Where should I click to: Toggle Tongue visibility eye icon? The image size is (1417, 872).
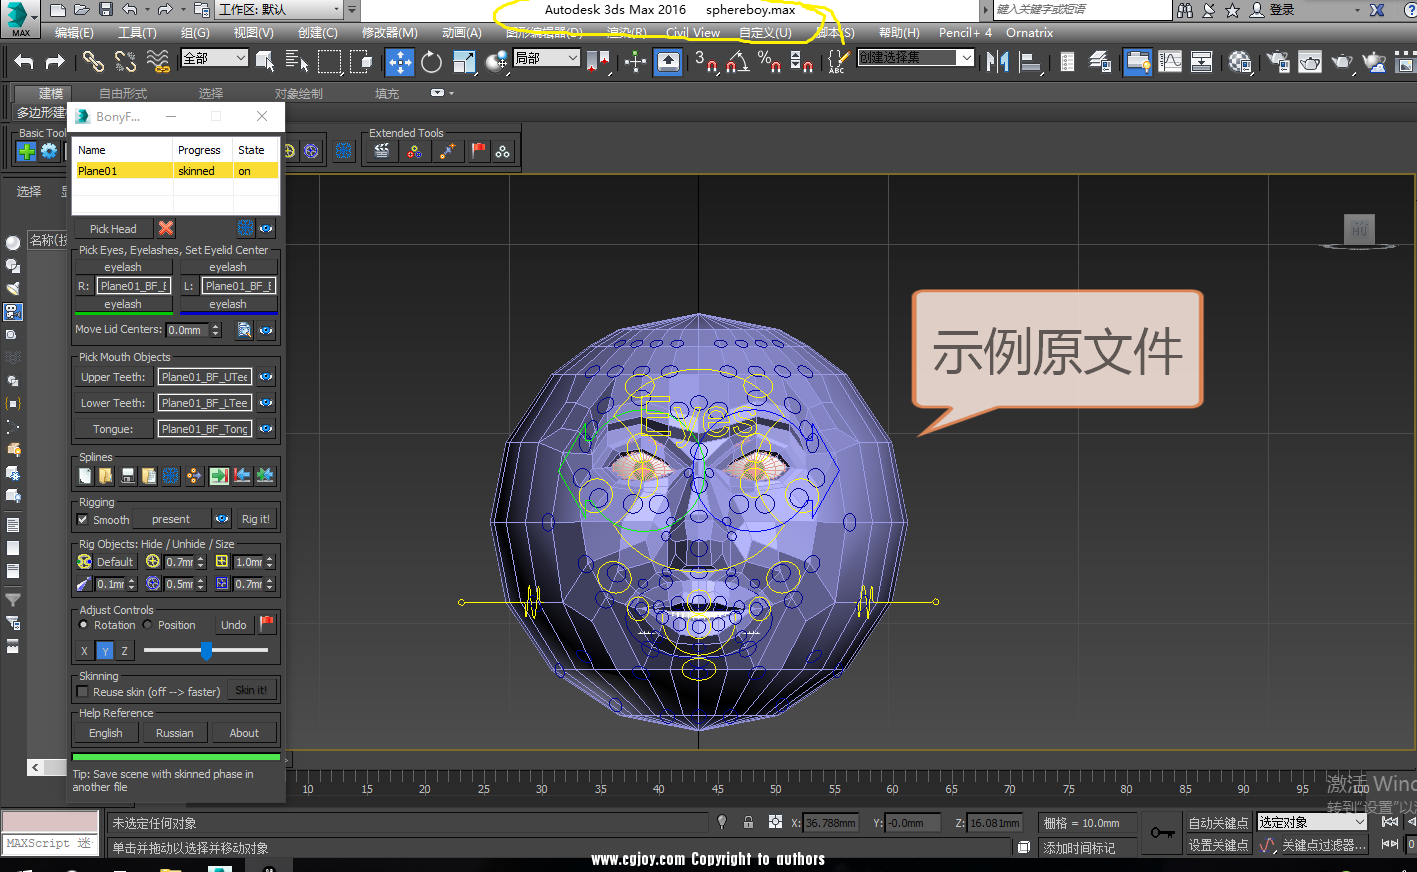click(x=266, y=429)
